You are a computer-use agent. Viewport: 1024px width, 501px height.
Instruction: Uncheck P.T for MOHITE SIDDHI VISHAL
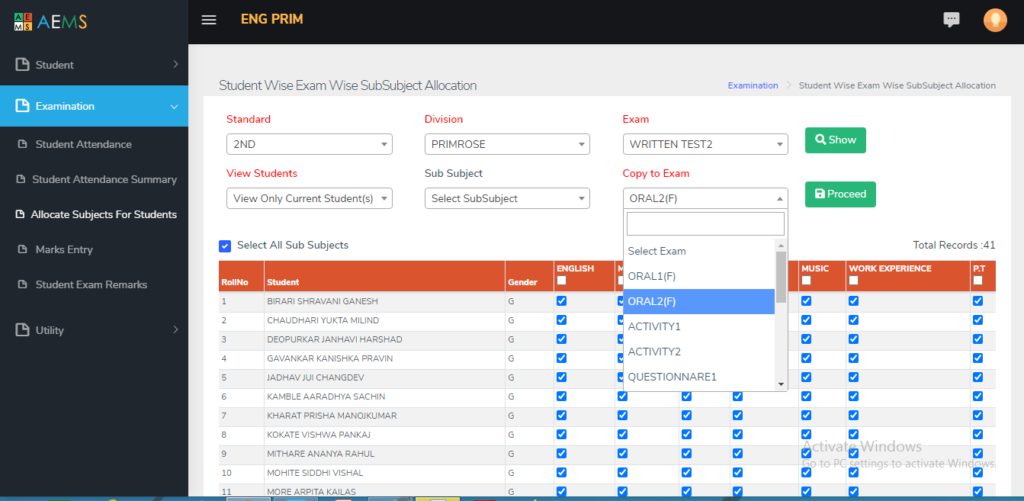[978, 472]
